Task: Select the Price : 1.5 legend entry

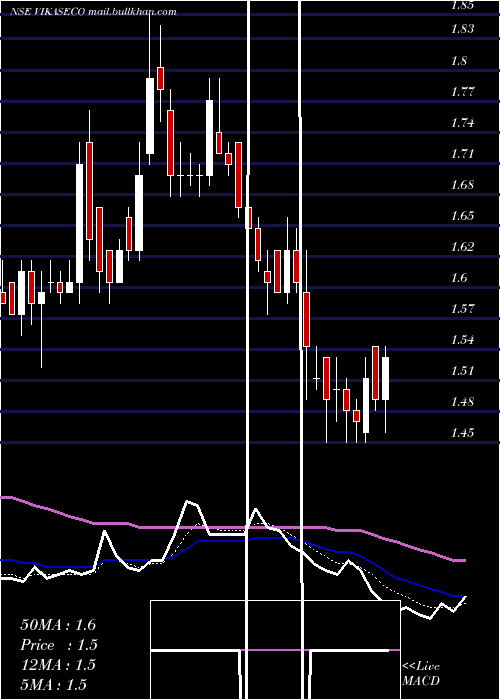Action: click(x=59, y=645)
